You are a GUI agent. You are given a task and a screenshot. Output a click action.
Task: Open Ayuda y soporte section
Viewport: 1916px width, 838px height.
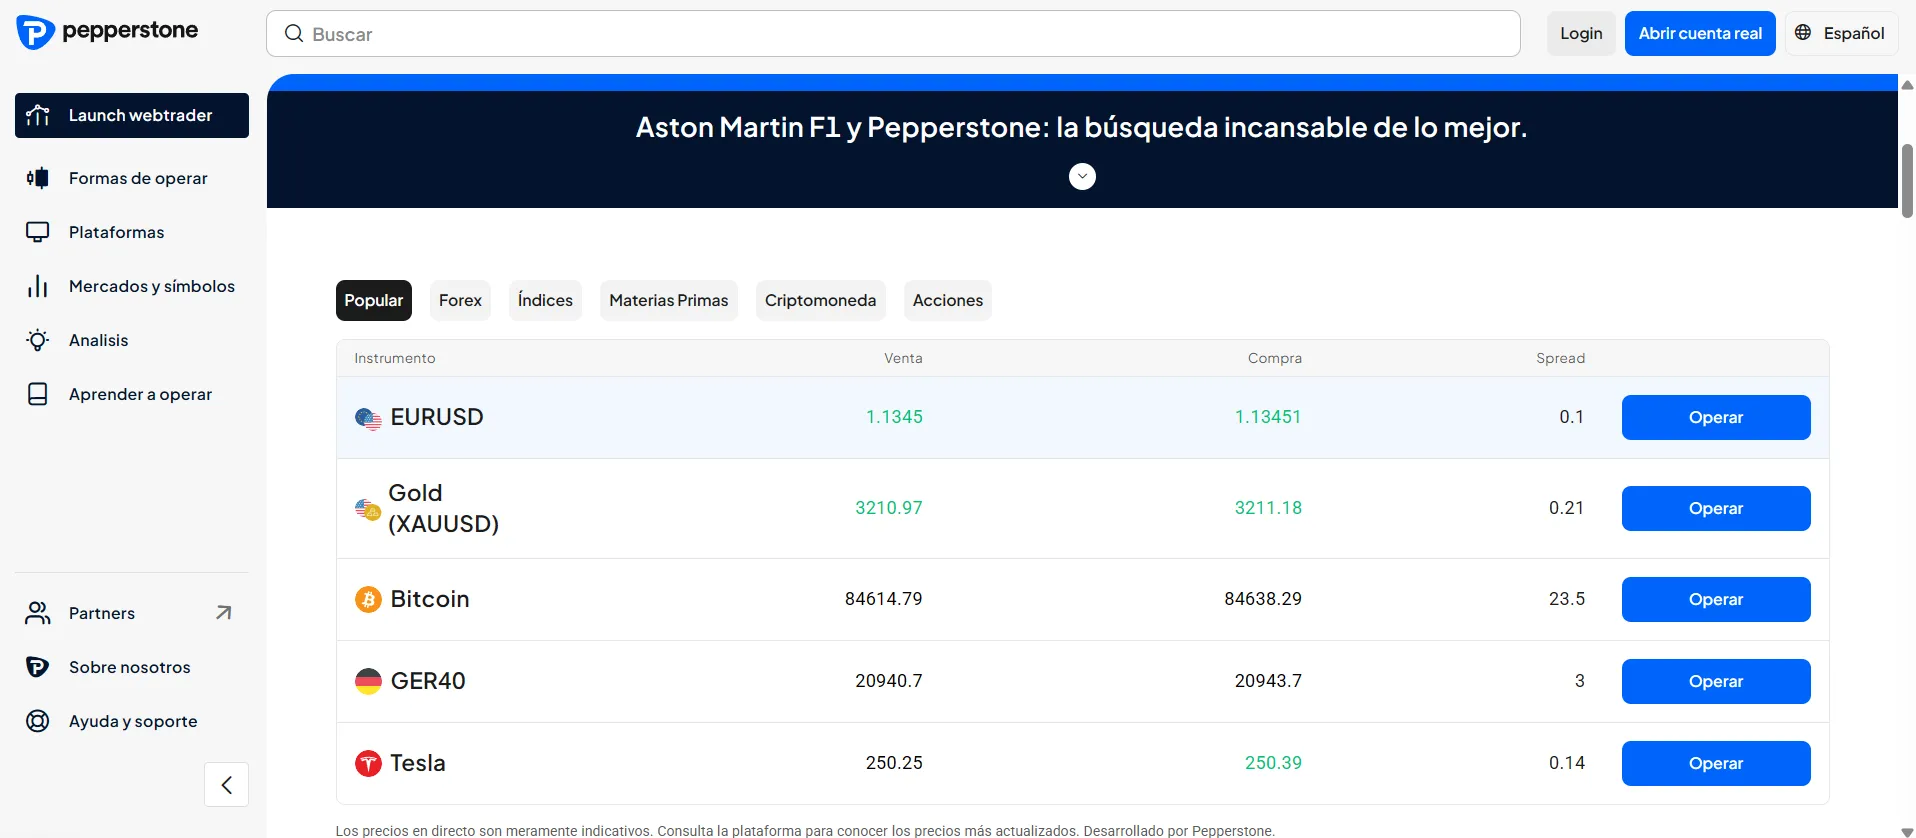[132, 721]
